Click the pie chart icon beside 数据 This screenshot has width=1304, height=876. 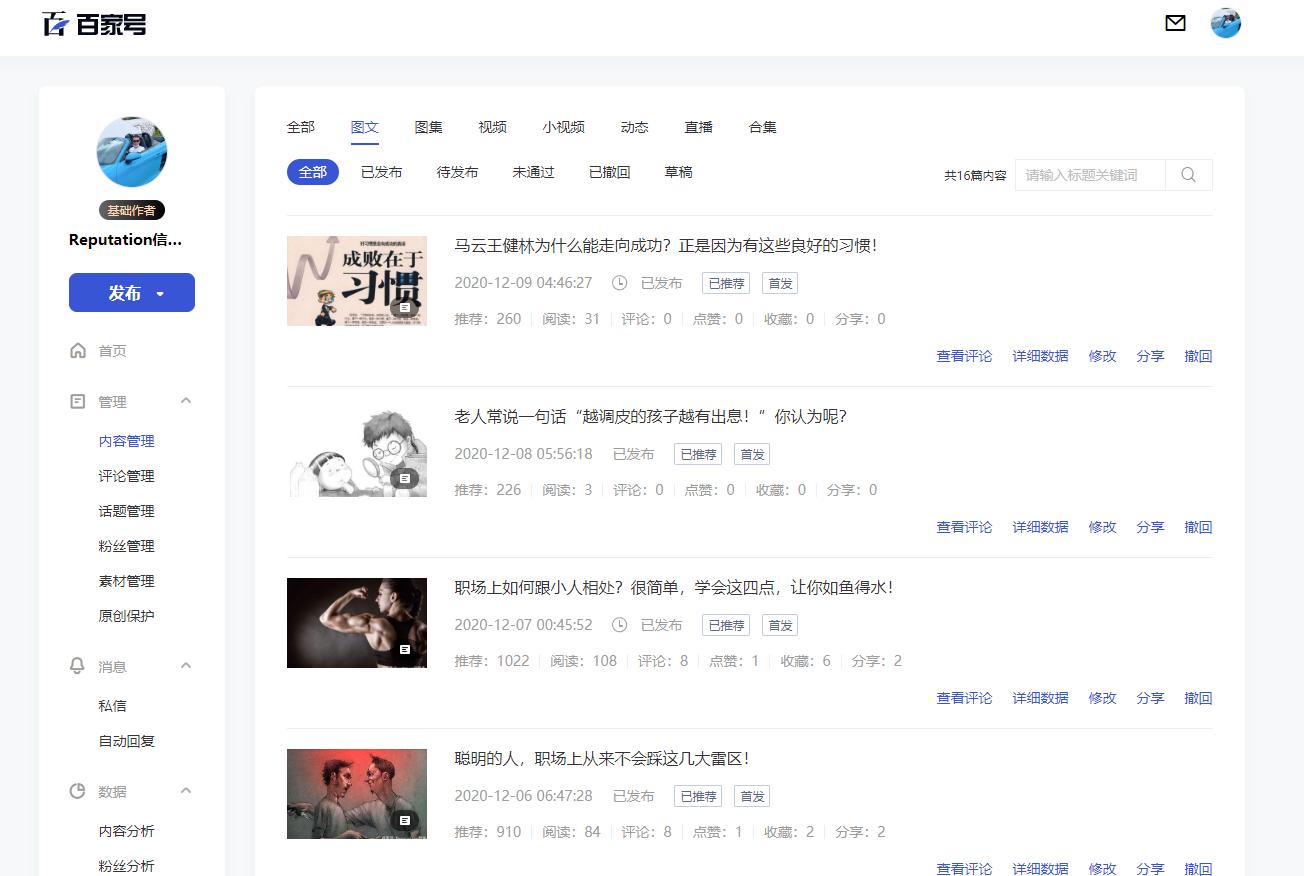coord(78,792)
